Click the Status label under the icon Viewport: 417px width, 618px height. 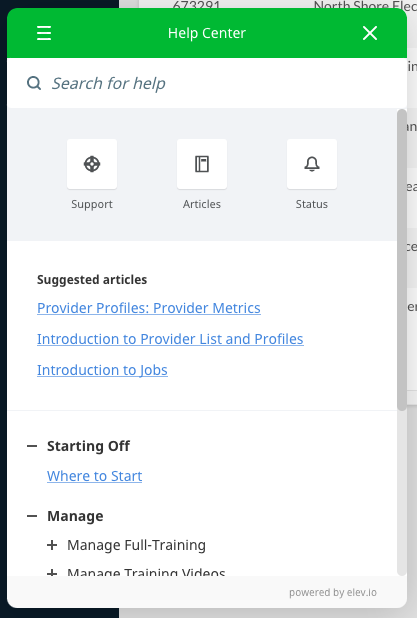(312, 204)
